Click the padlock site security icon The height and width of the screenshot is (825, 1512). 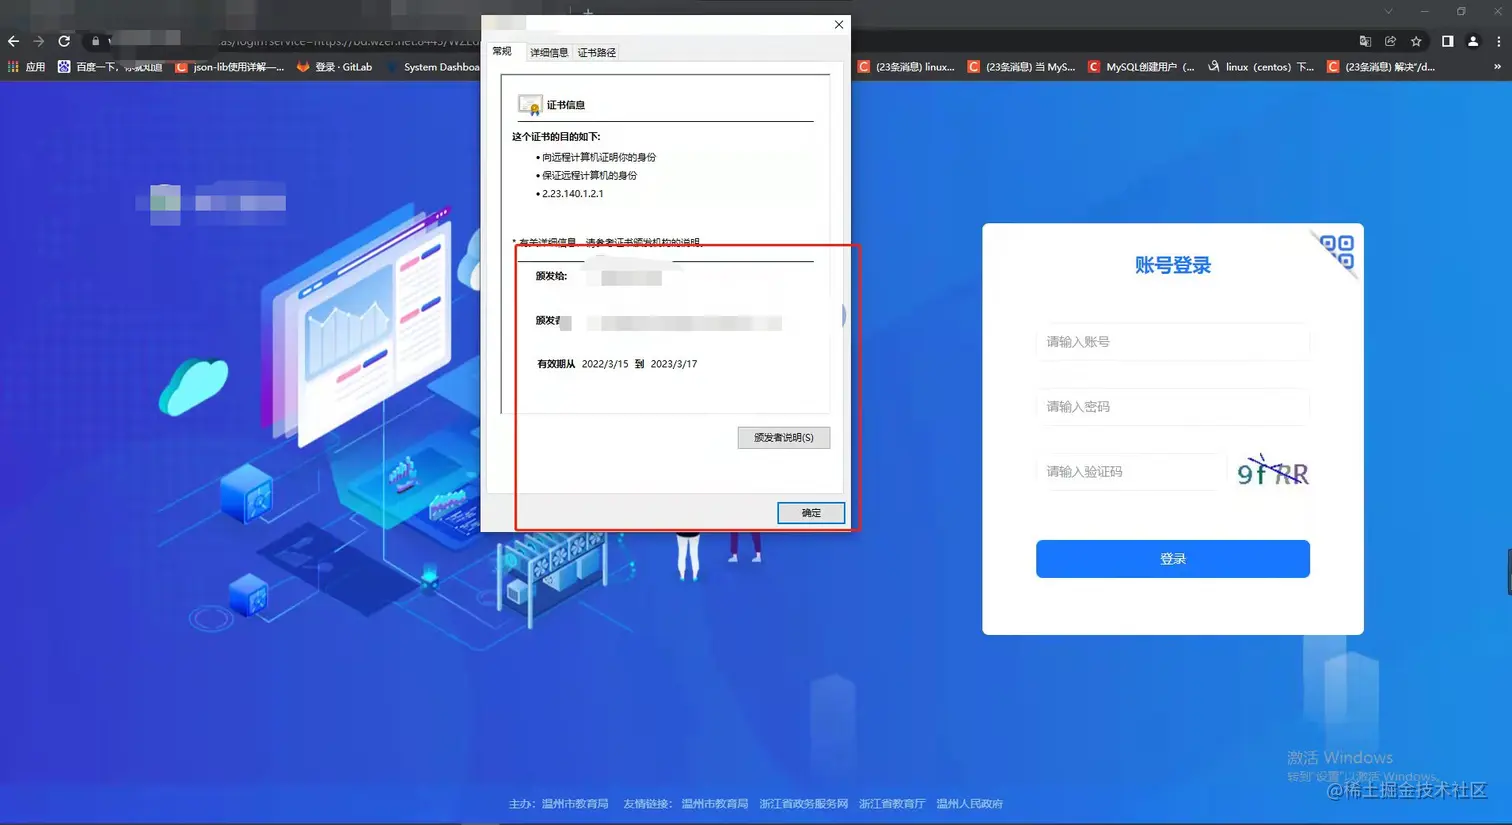[x=96, y=41]
